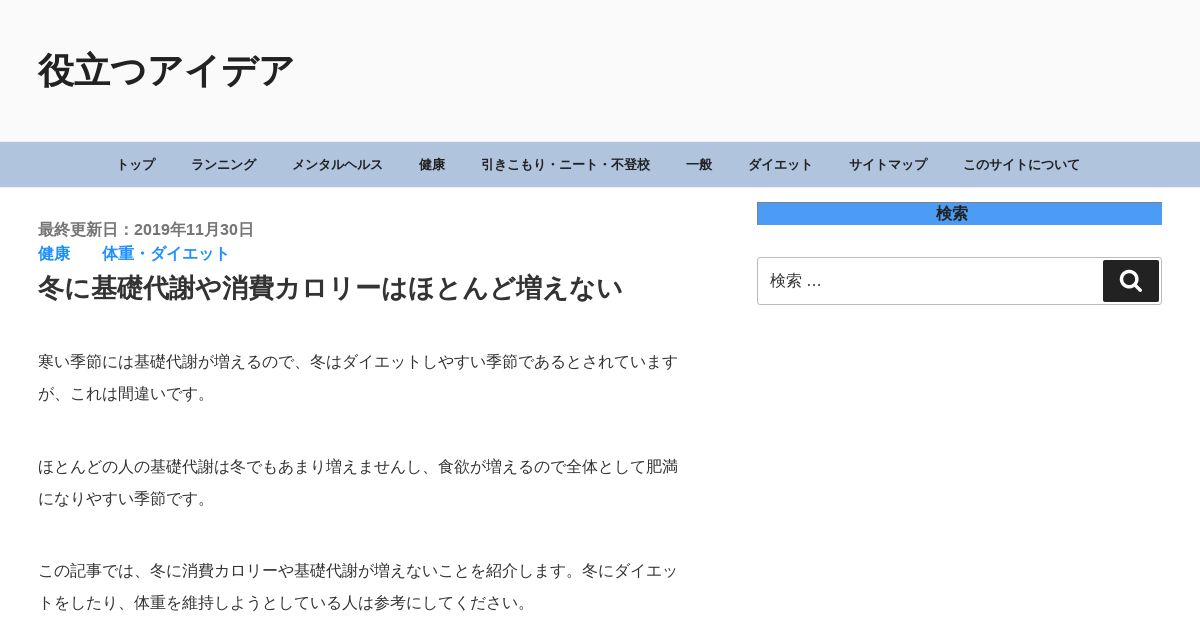Open the site title 役立つアイデア

[166, 71]
